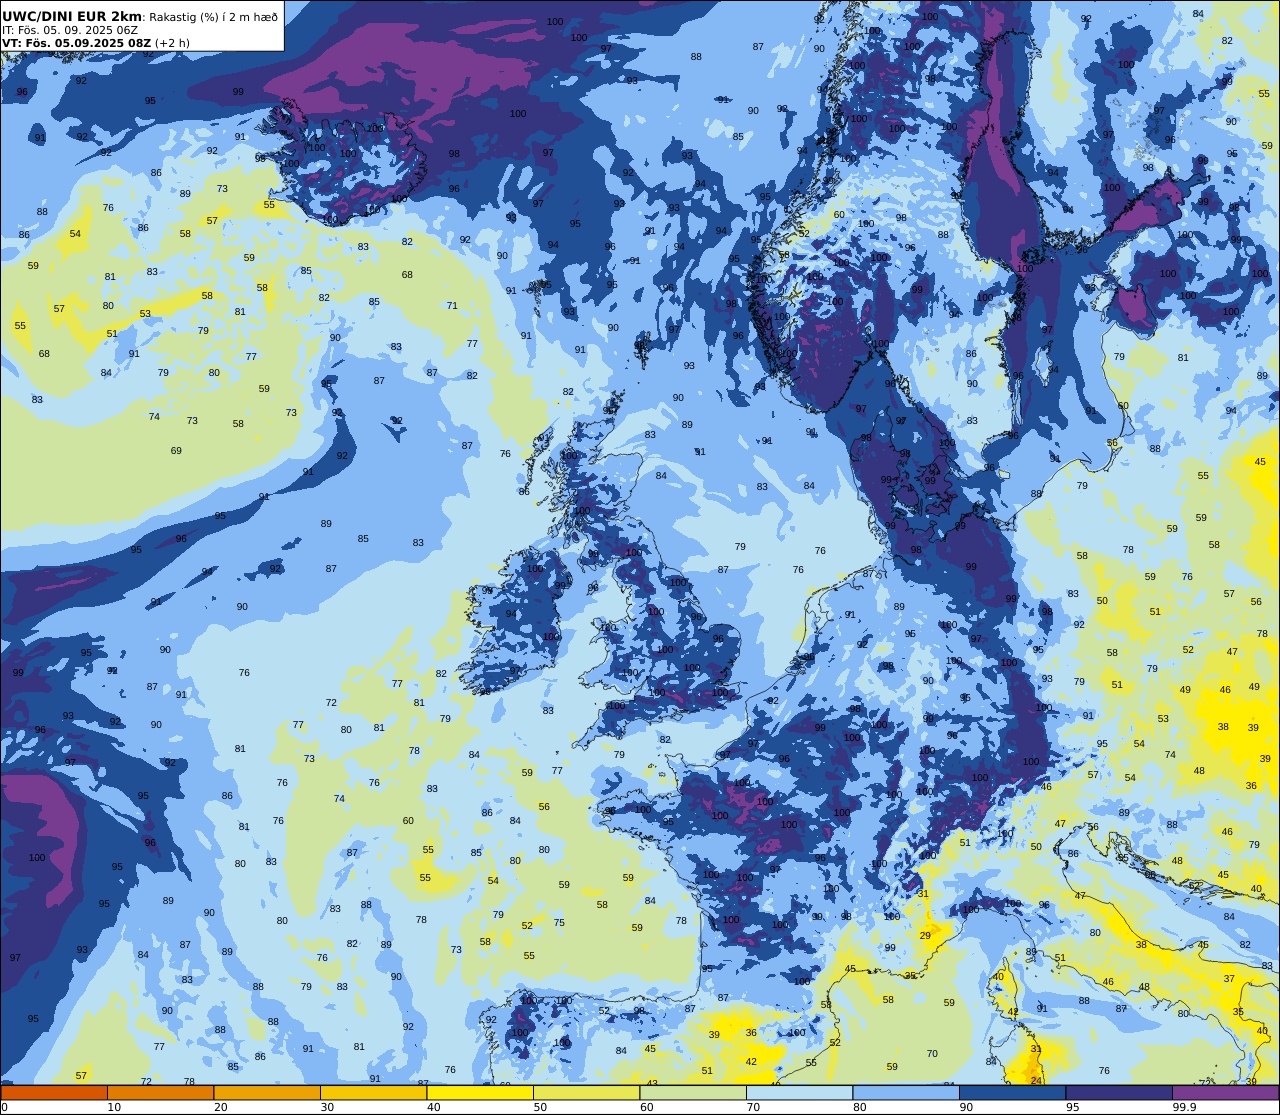Click the orange 10–20% legend segment
Viewport: 1280px width, 1115px height.
point(160,1093)
